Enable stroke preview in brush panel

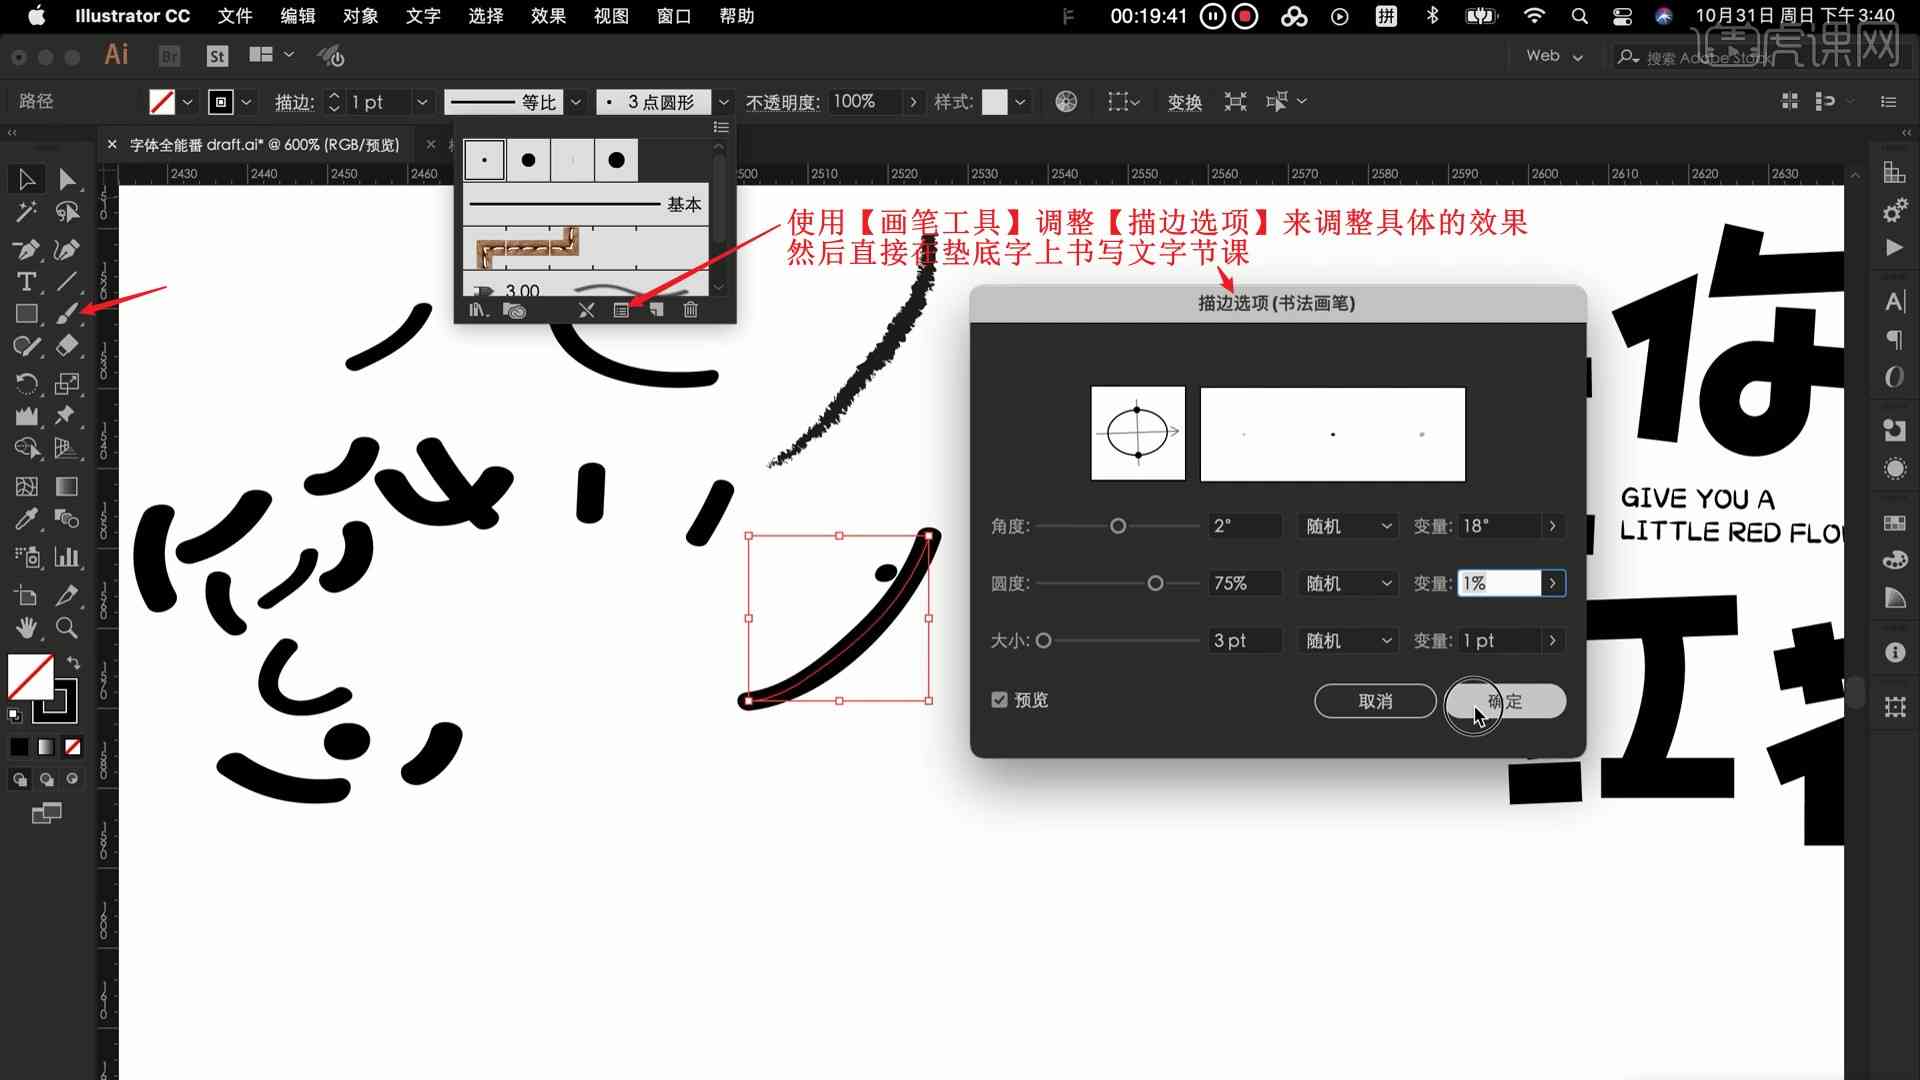(1001, 700)
